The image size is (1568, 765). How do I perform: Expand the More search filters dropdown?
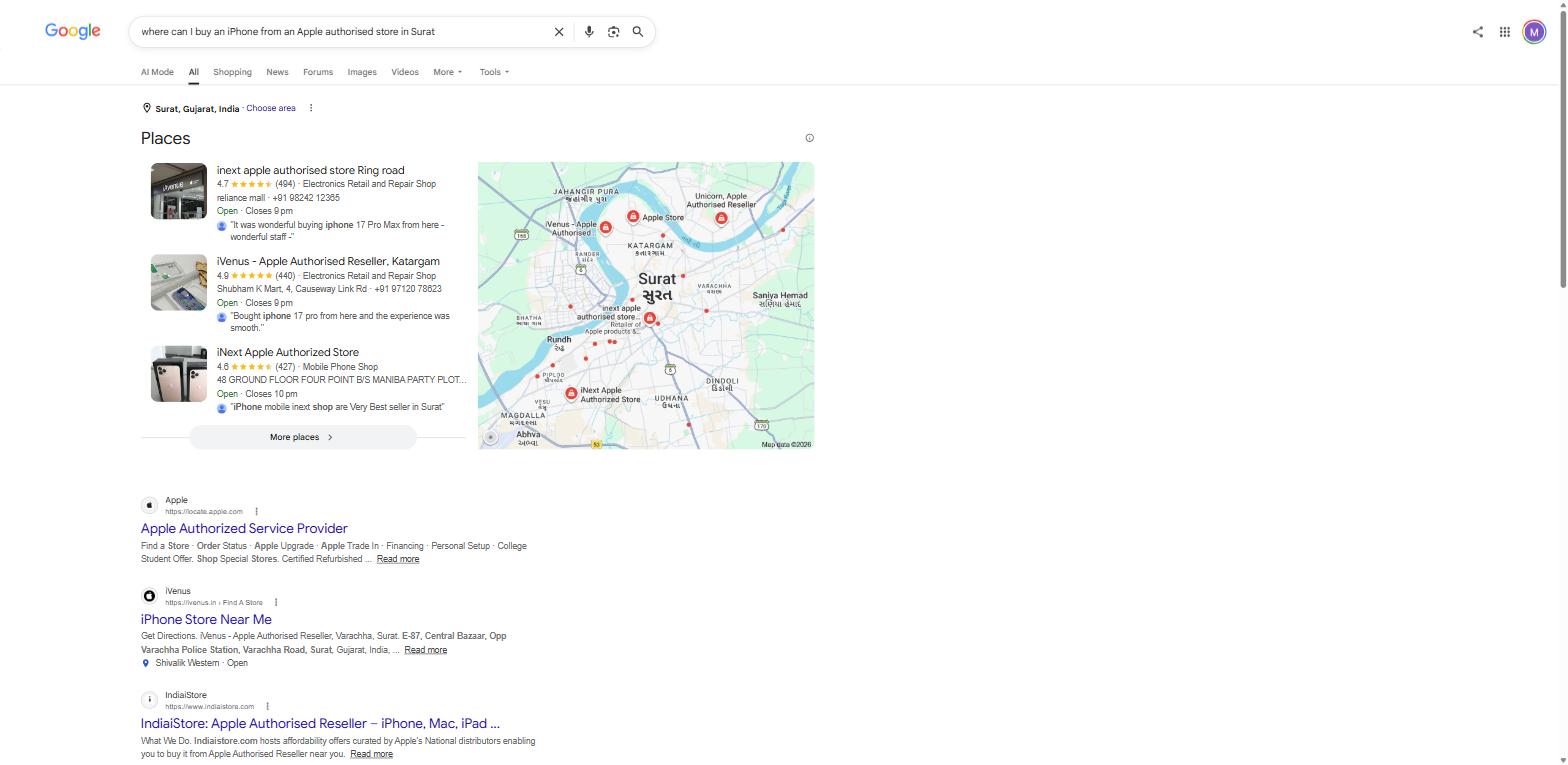pos(448,72)
